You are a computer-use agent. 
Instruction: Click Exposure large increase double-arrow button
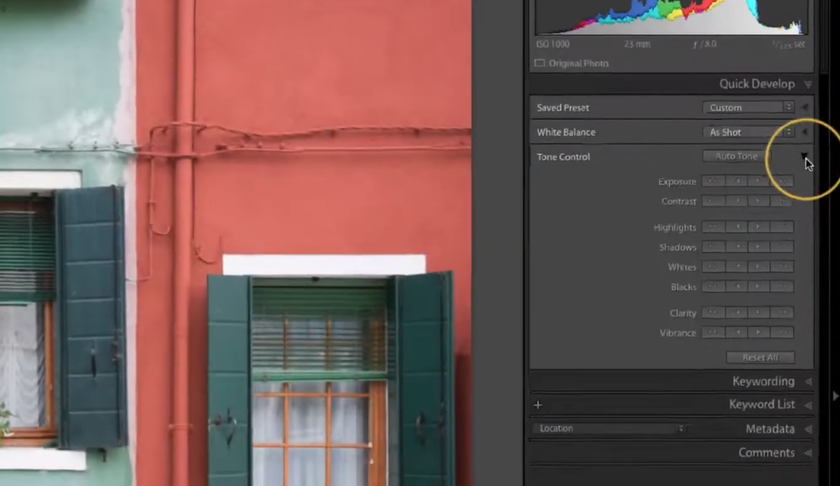(782, 181)
